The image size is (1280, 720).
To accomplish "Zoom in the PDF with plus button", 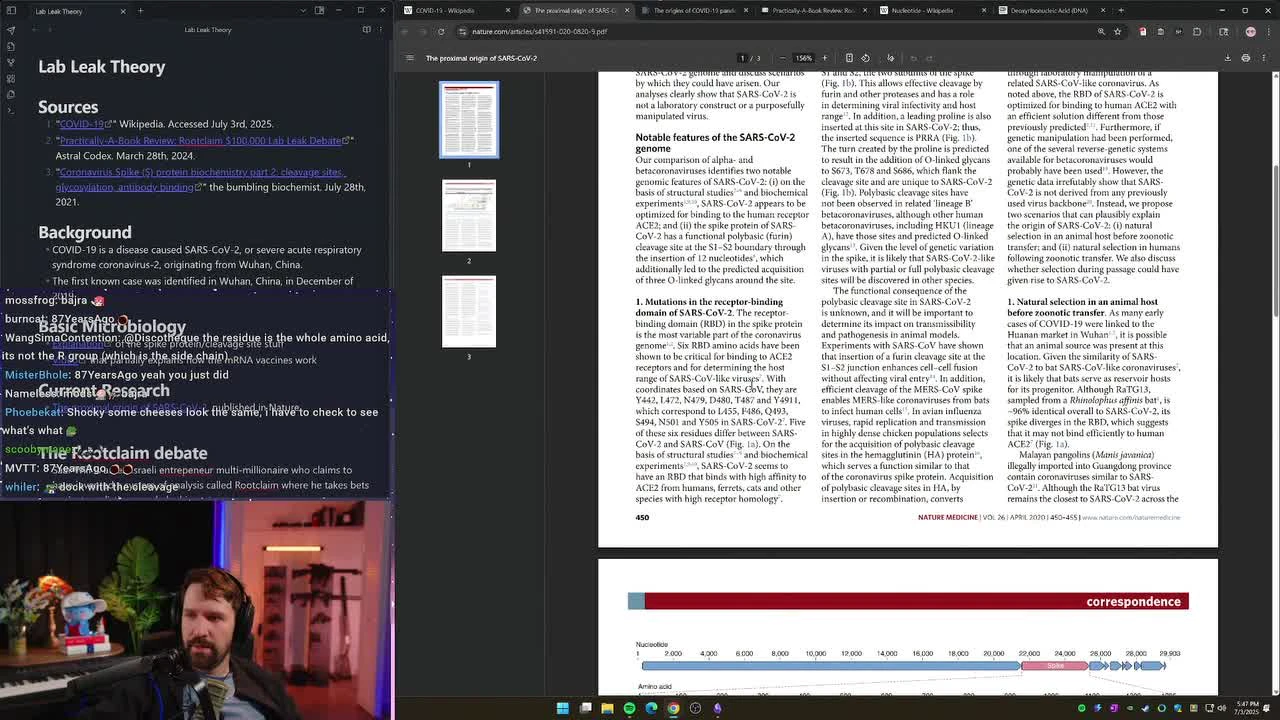I will (824, 58).
